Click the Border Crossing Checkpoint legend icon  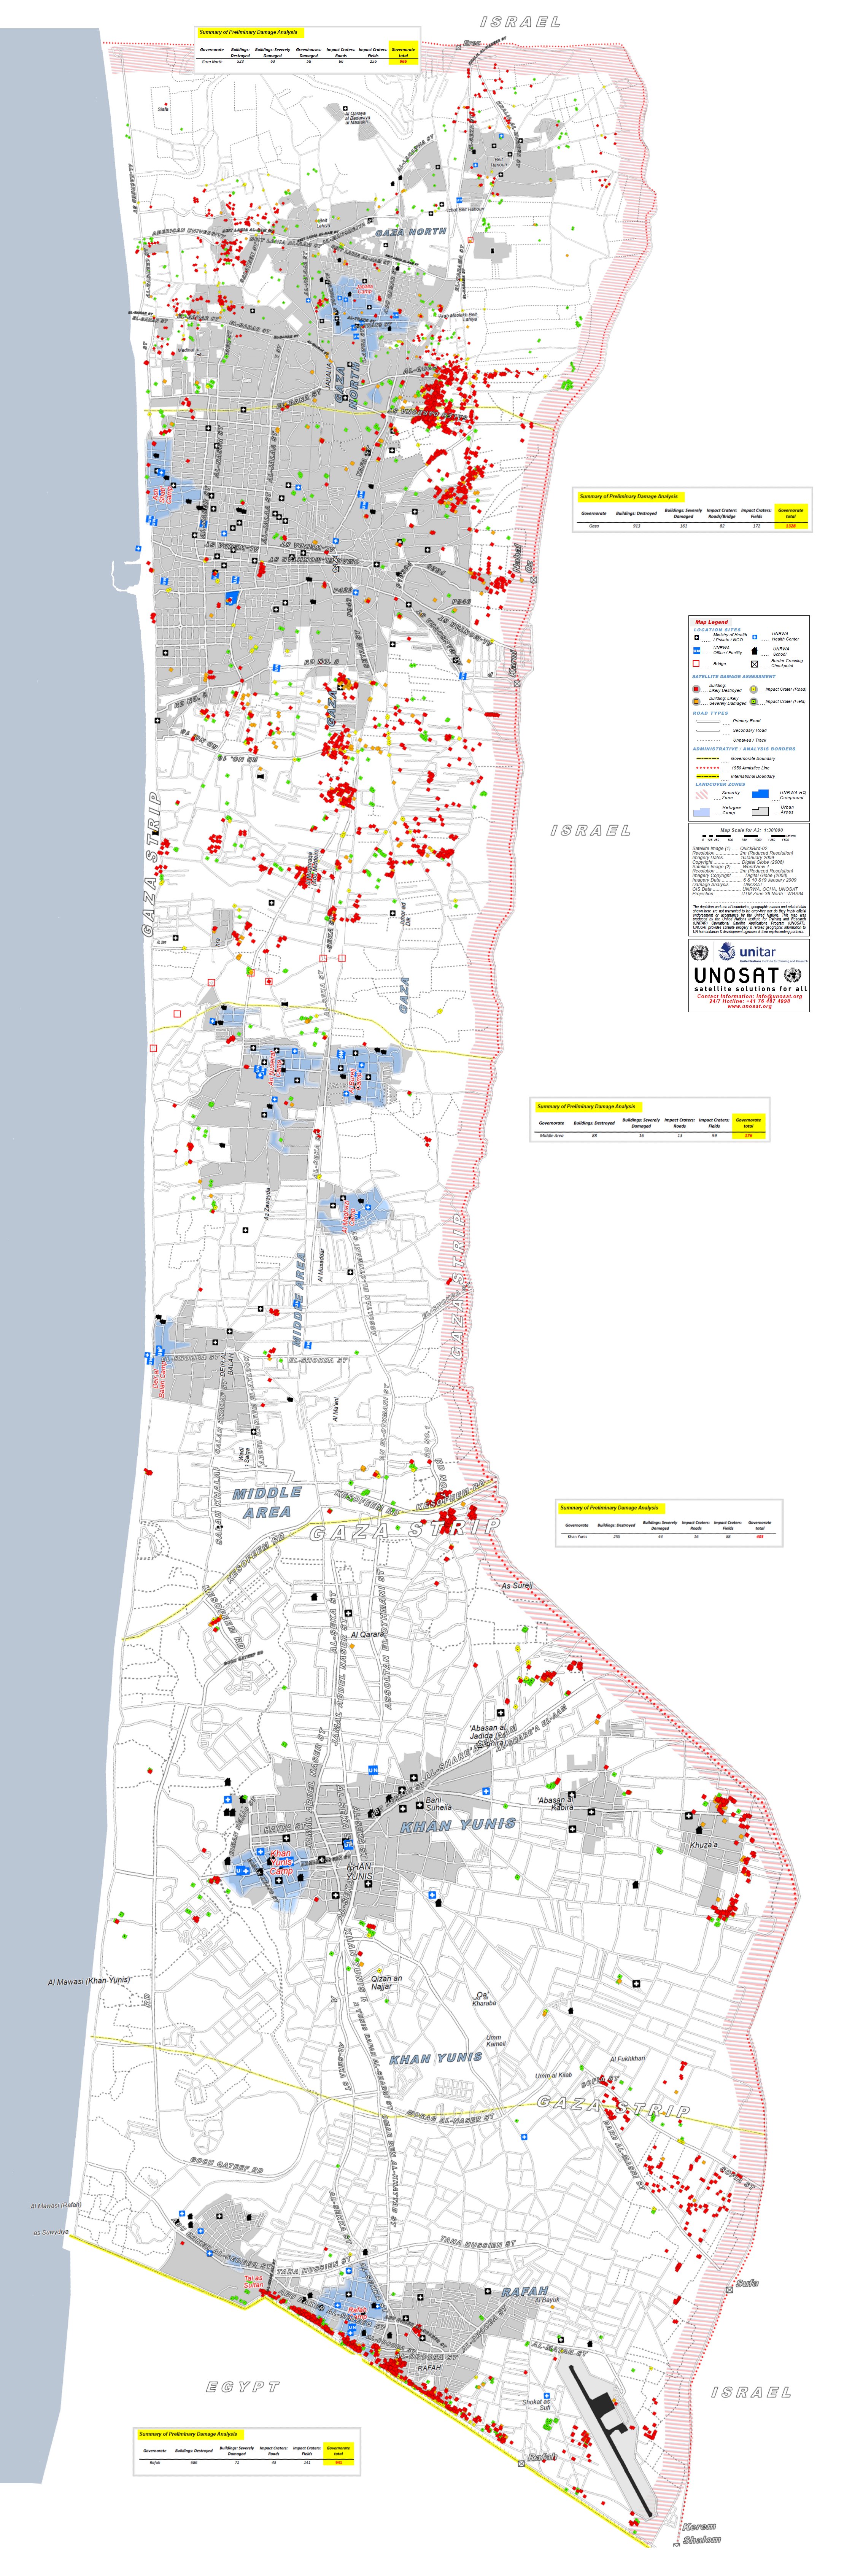(x=755, y=664)
